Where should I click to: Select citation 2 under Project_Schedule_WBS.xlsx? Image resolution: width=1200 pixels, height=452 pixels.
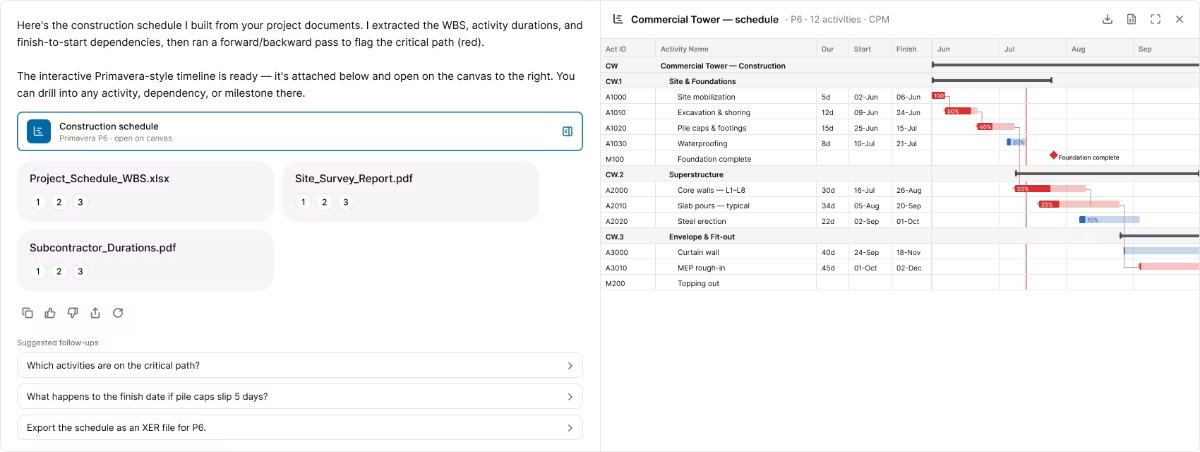point(59,202)
